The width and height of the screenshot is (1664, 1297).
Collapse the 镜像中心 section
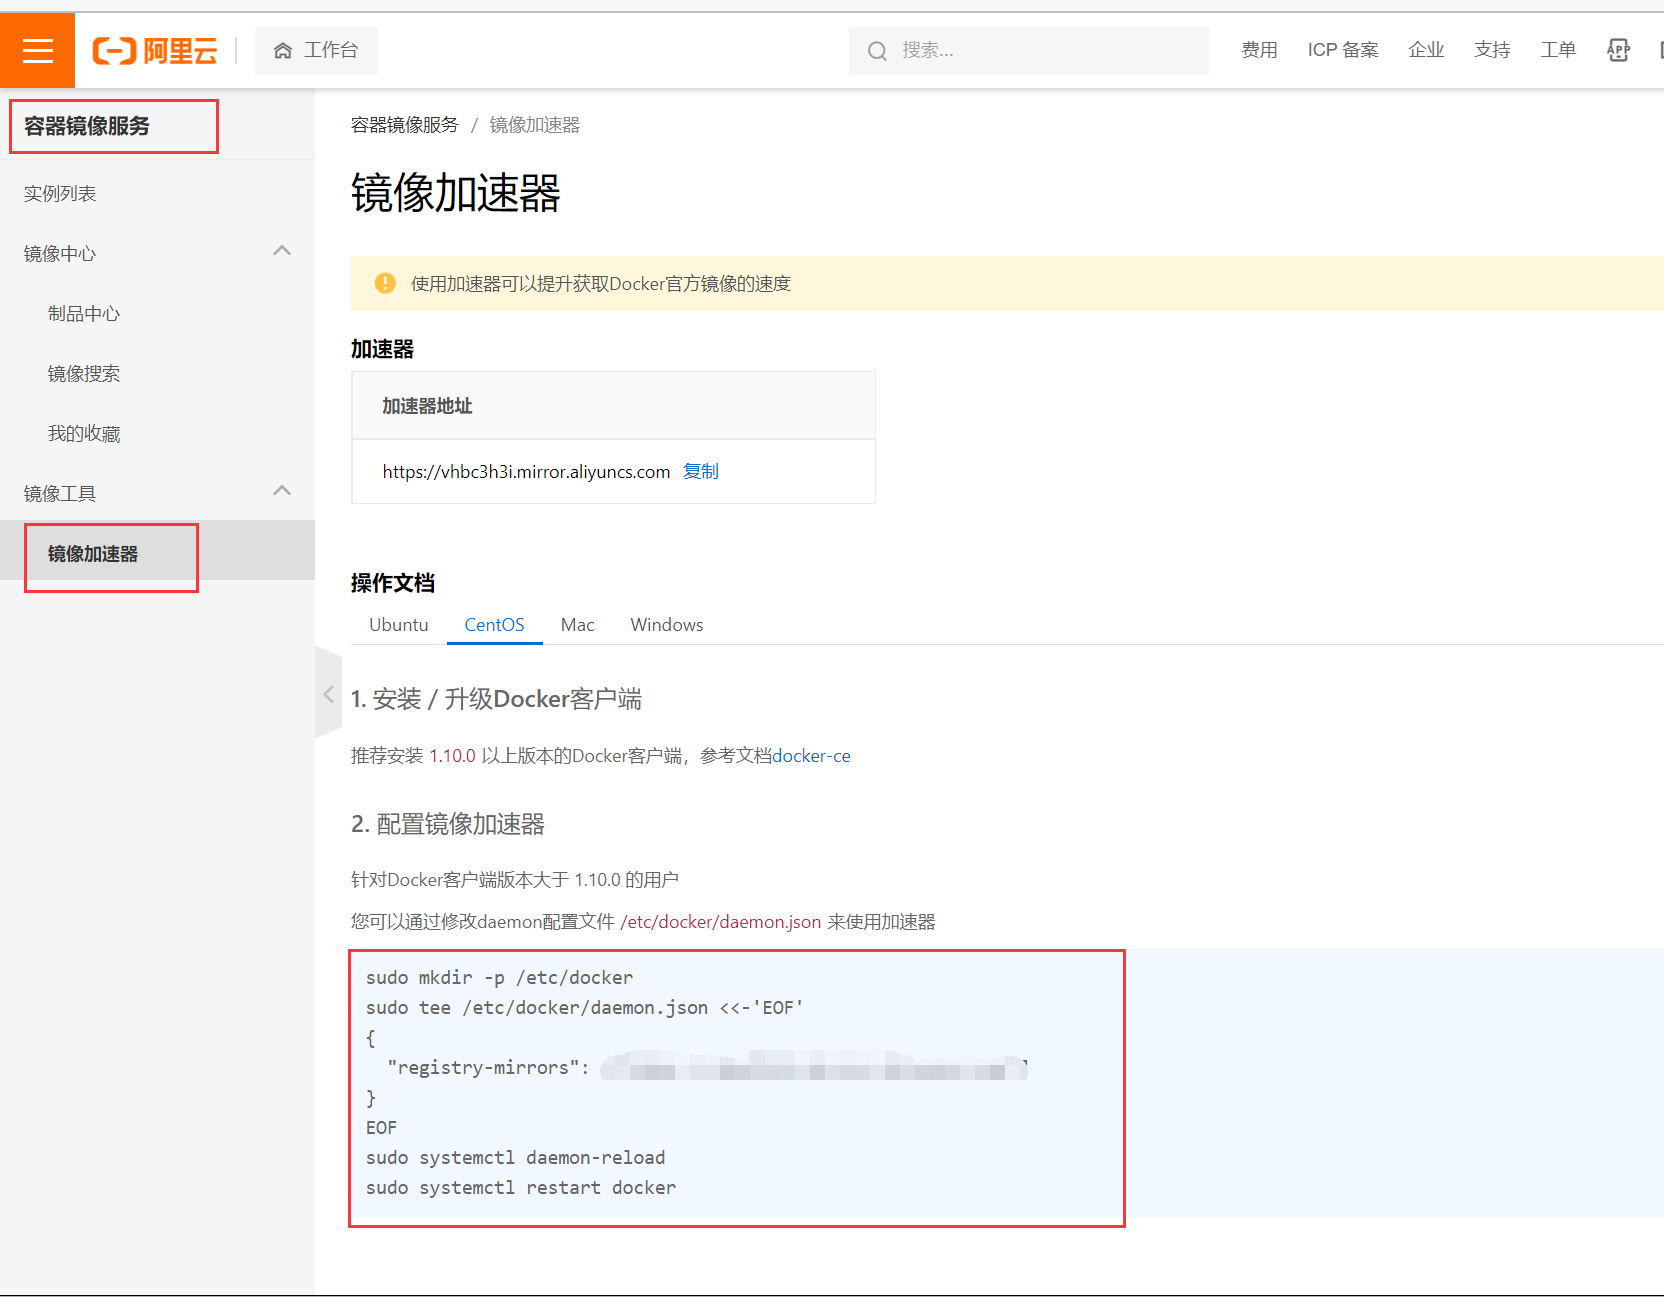(x=283, y=251)
